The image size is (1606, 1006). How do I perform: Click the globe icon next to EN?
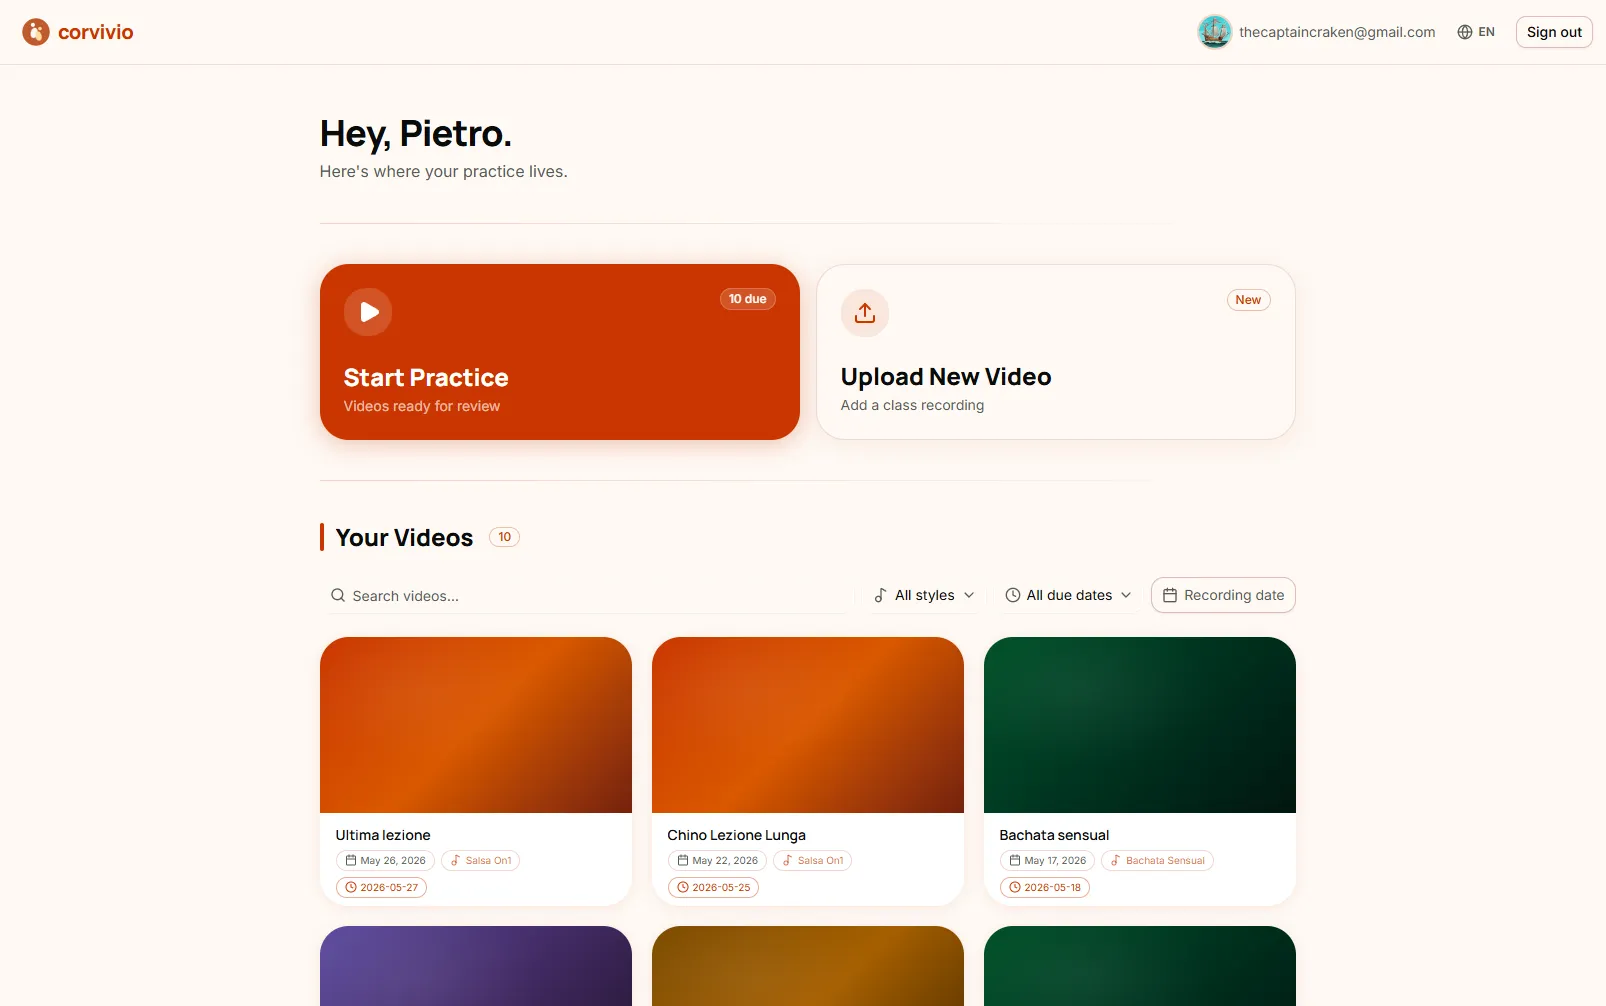(1465, 32)
